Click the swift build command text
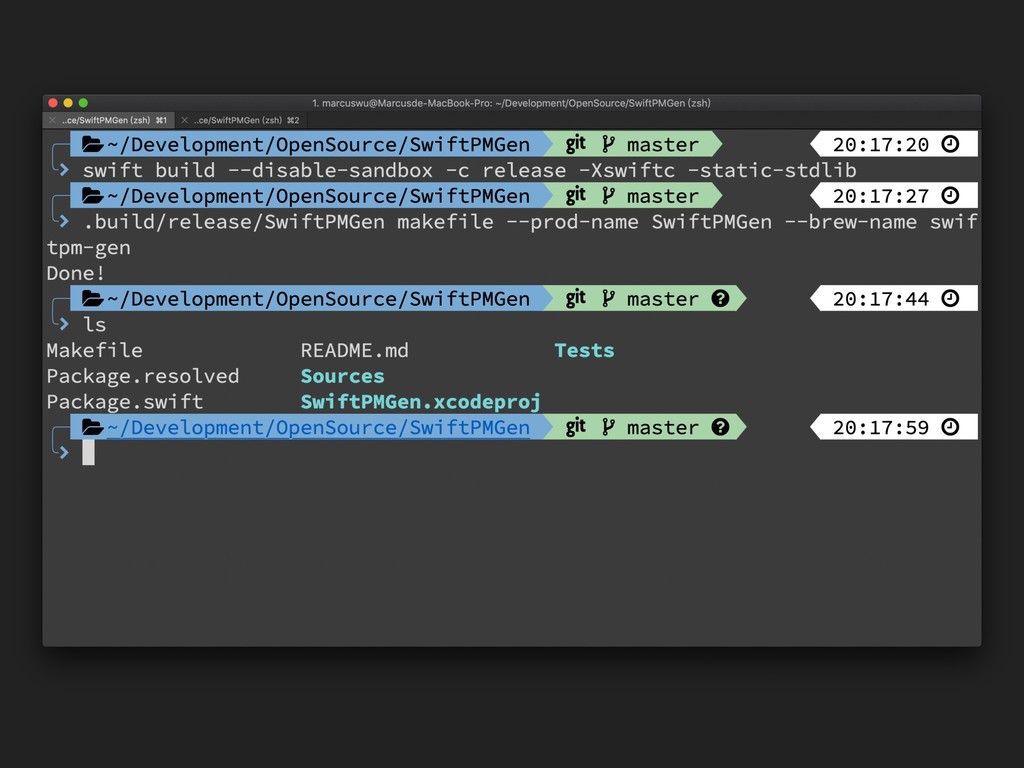 tap(470, 170)
